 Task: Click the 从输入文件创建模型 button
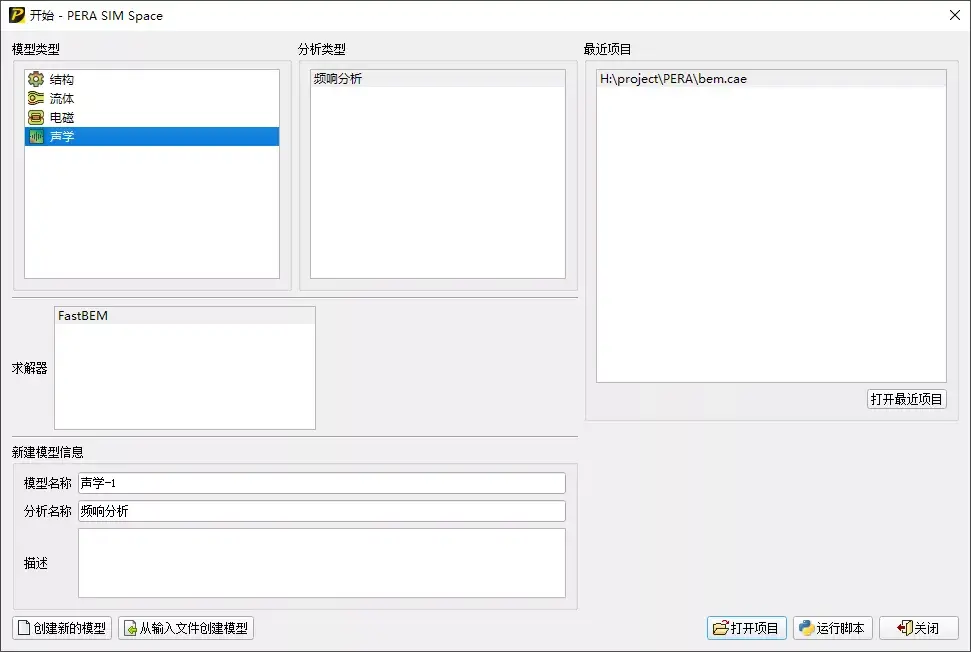185,628
